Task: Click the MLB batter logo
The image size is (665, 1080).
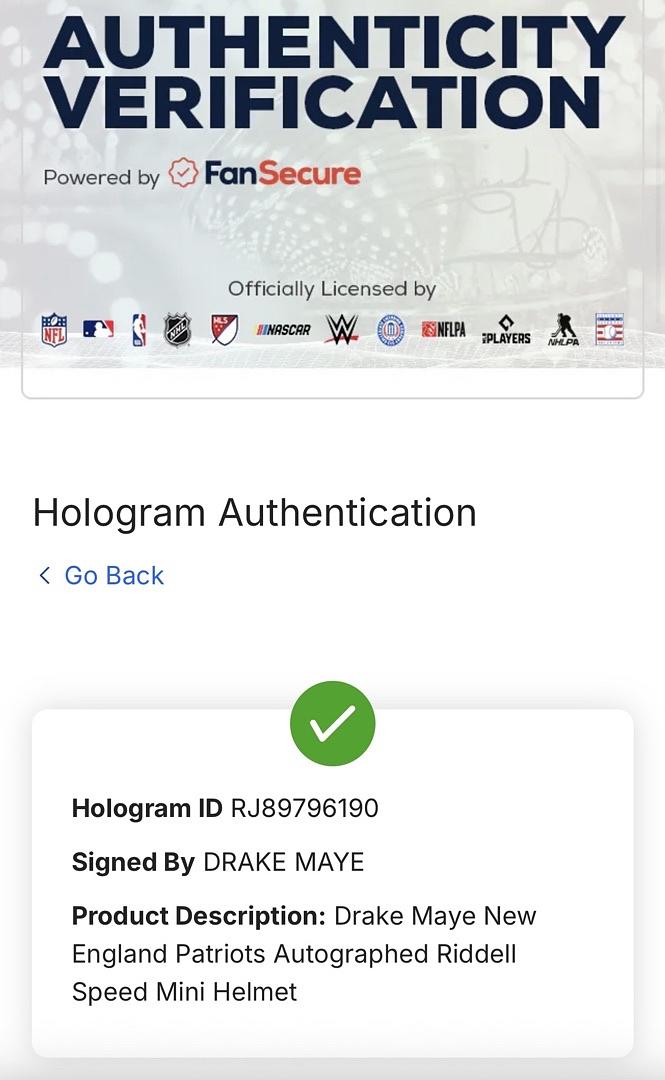Action: pyautogui.click(x=99, y=329)
